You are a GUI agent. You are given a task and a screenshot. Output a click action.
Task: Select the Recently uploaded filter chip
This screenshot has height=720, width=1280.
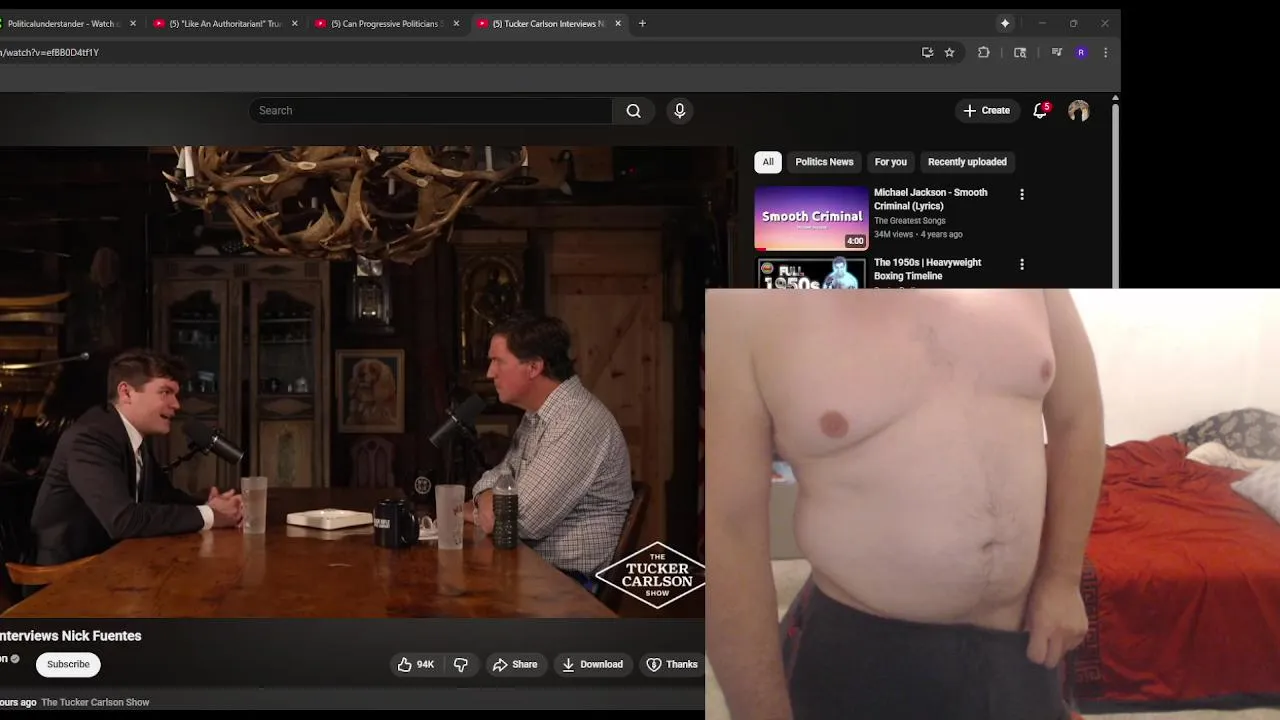[x=967, y=162]
